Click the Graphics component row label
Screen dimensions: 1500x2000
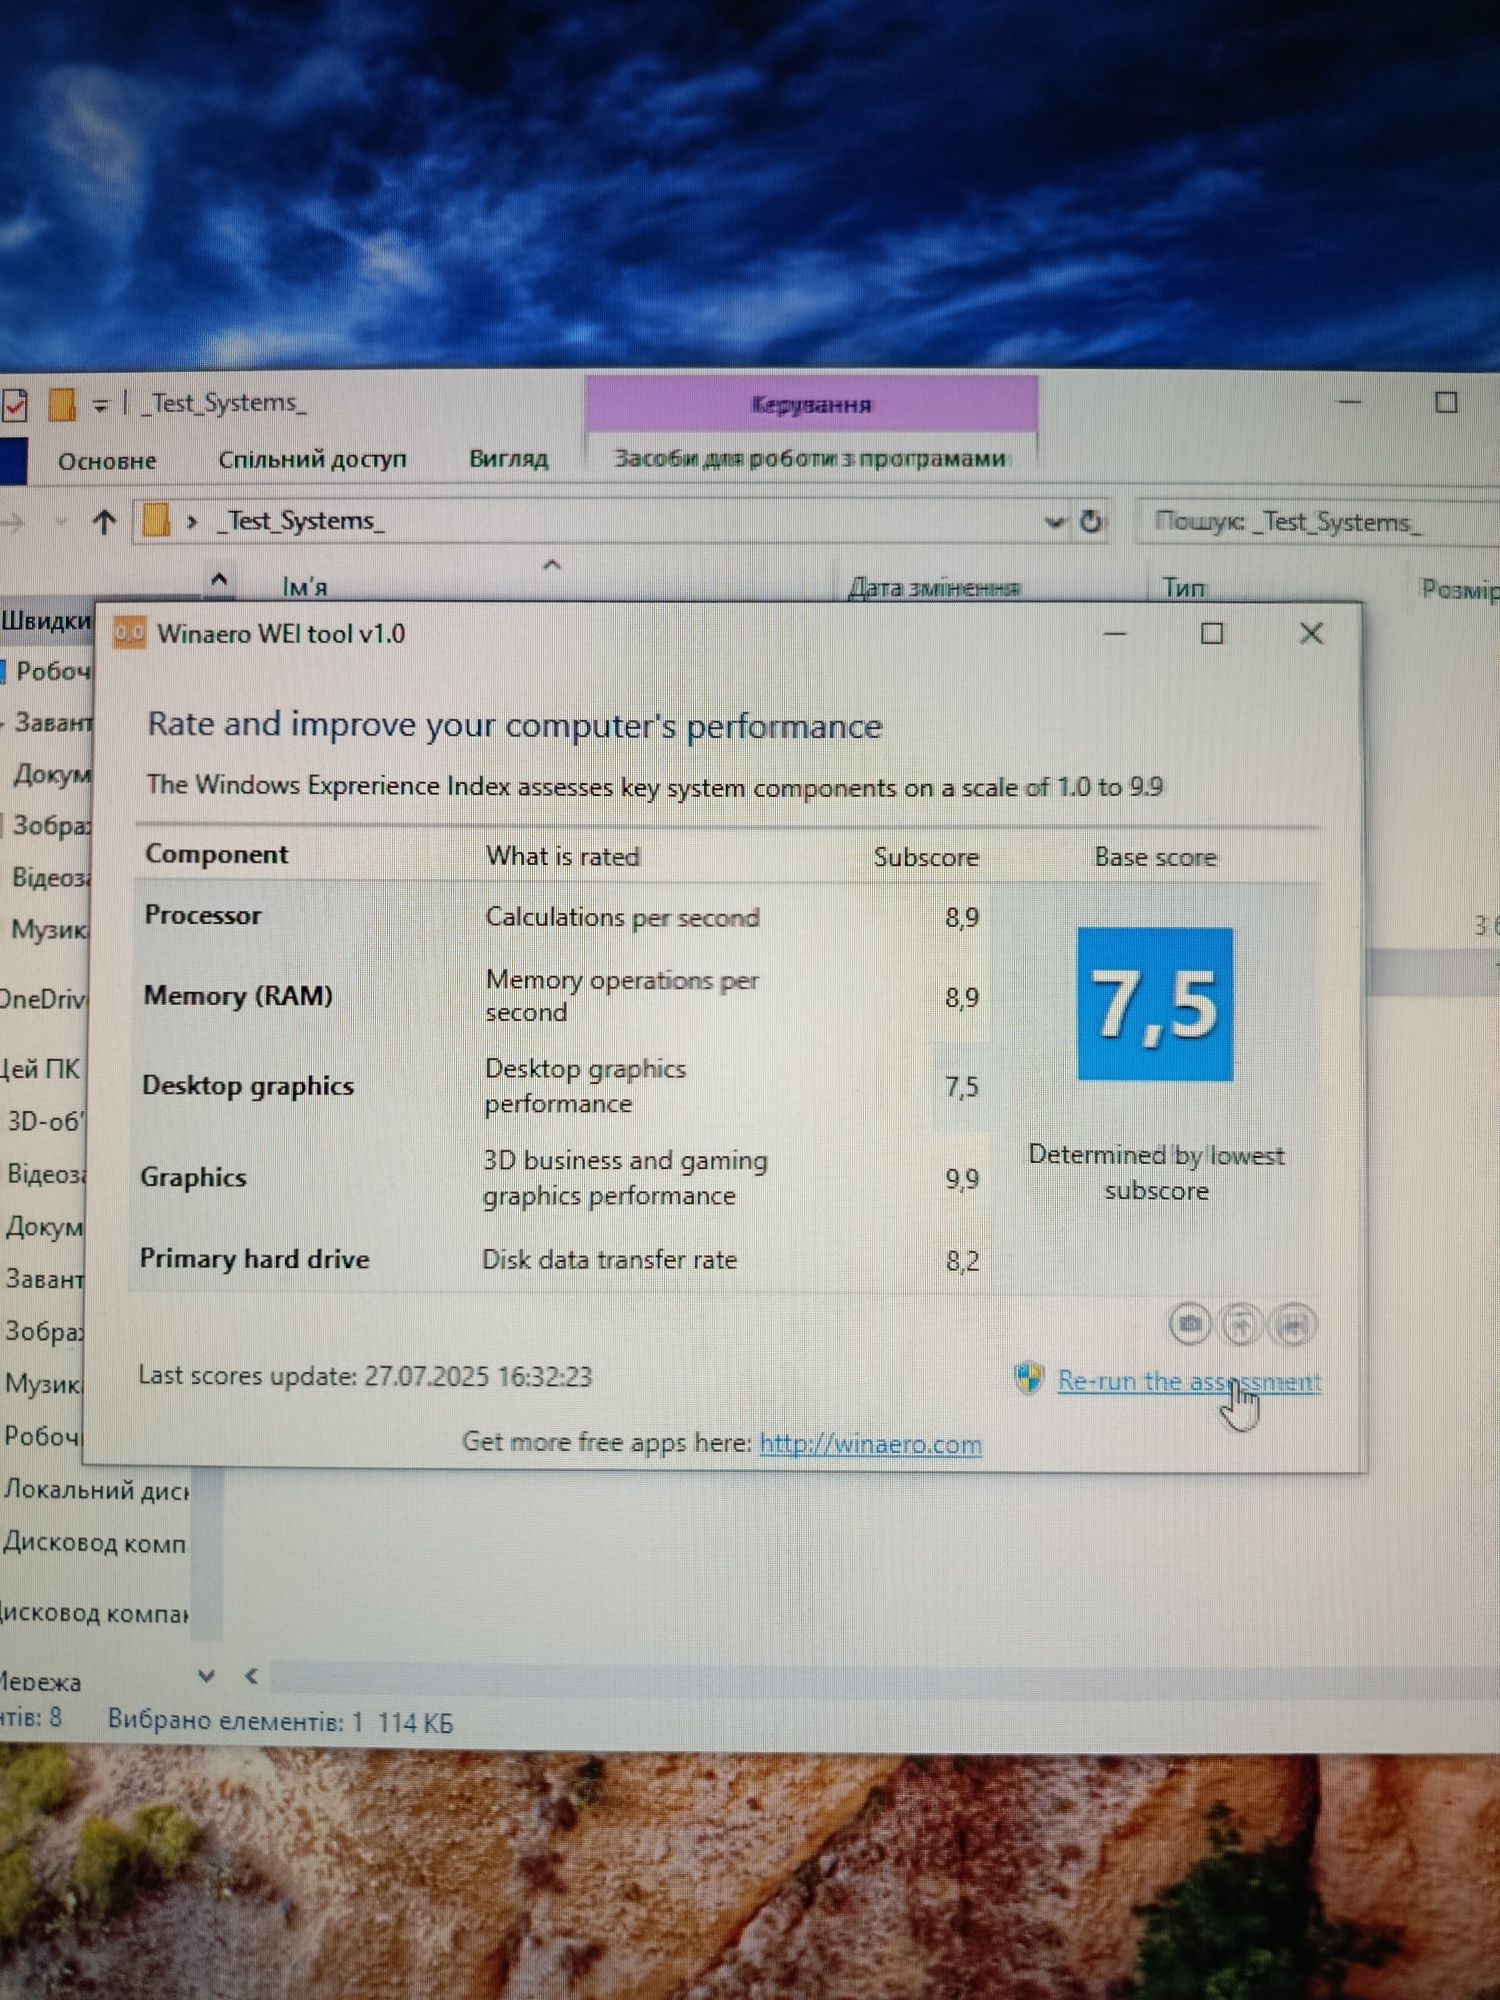click(x=193, y=1177)
